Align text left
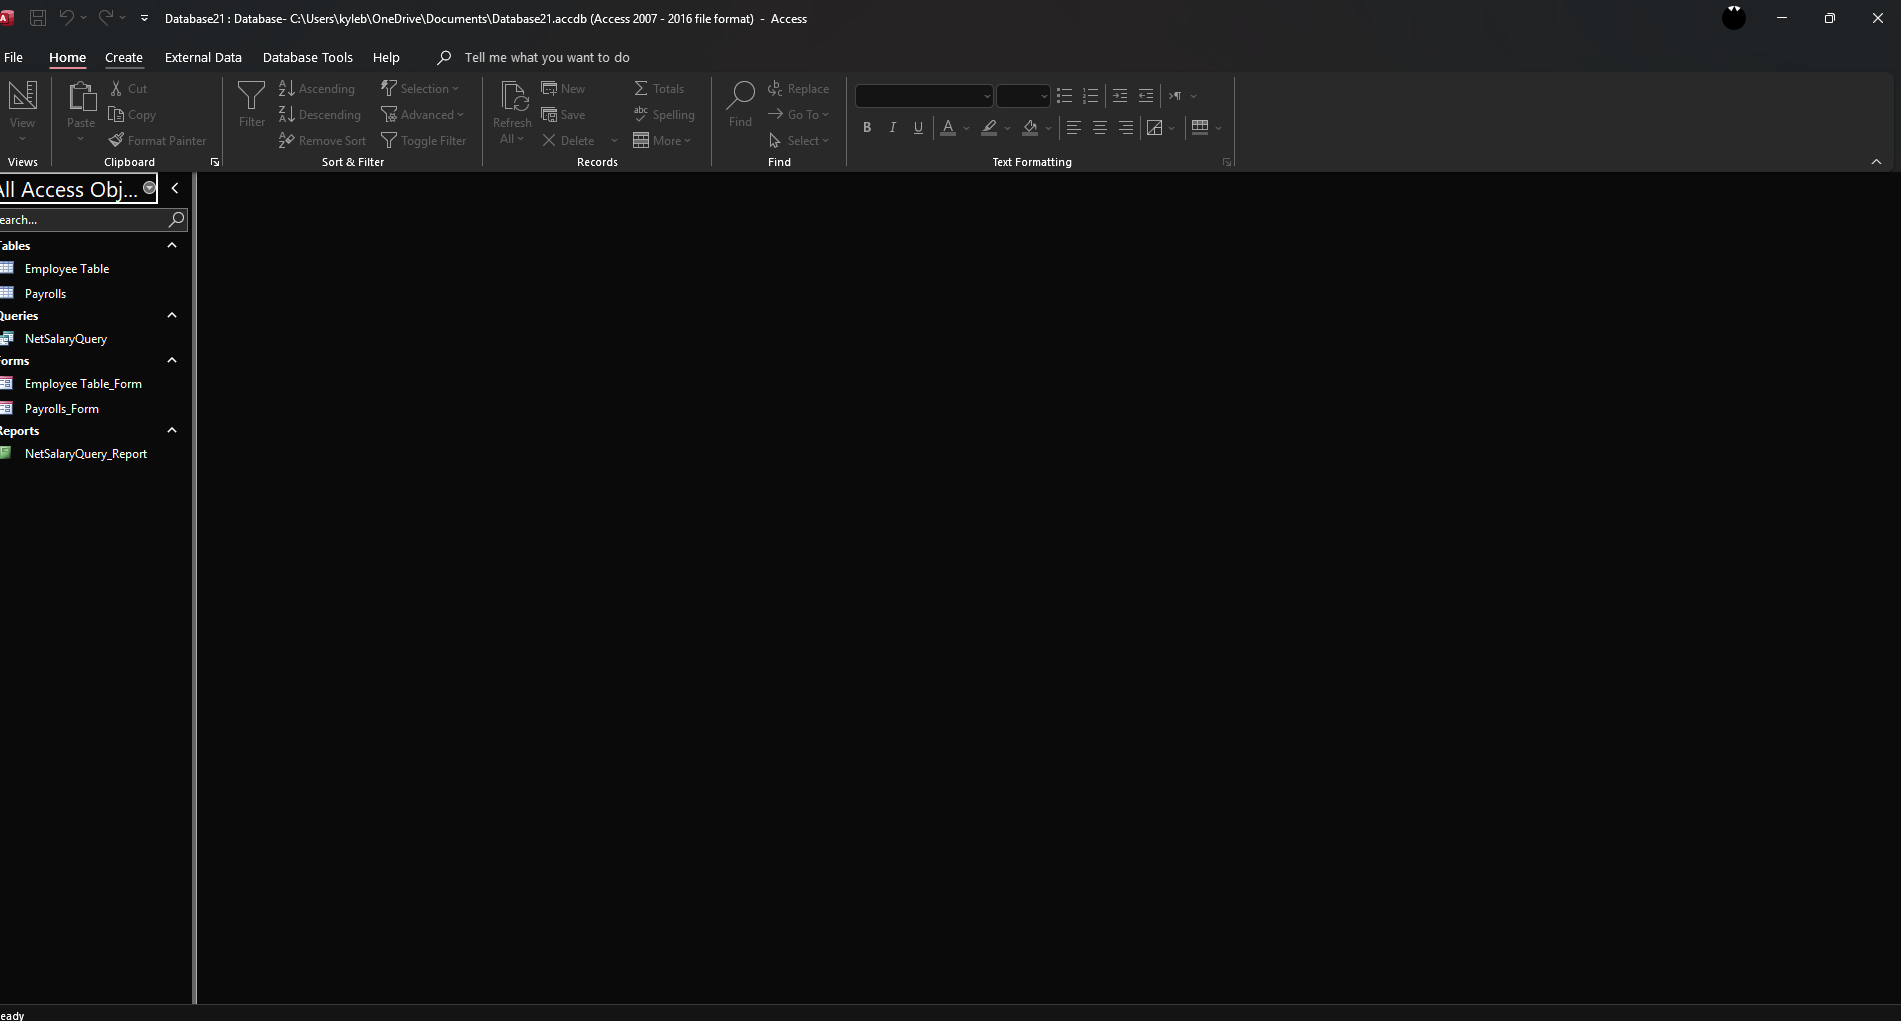The height and width of the screenshot is (1021, 1901). point(1074,128)
